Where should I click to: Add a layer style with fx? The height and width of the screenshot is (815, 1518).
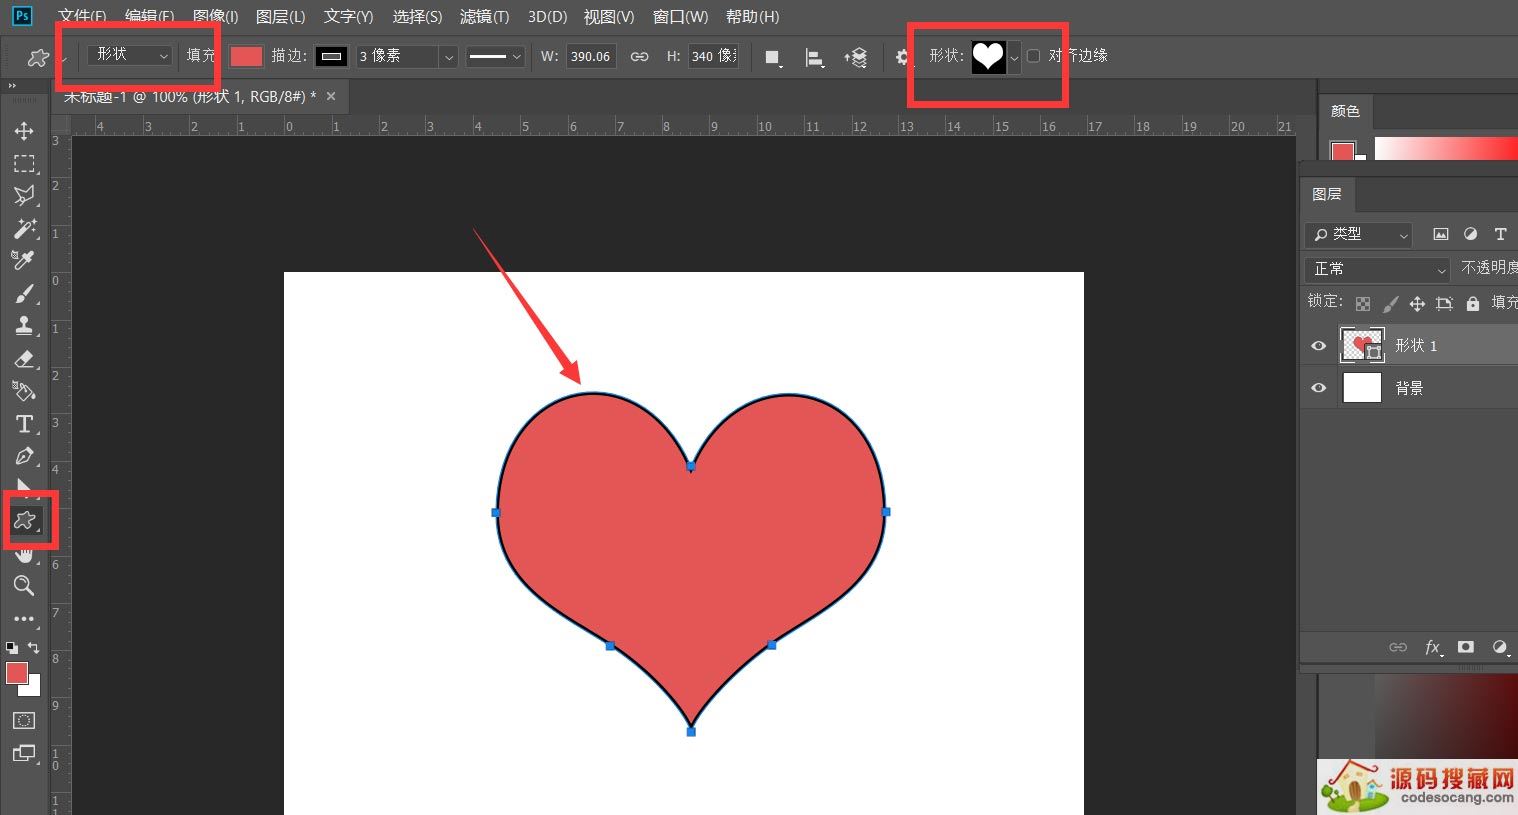point(1433,647)
